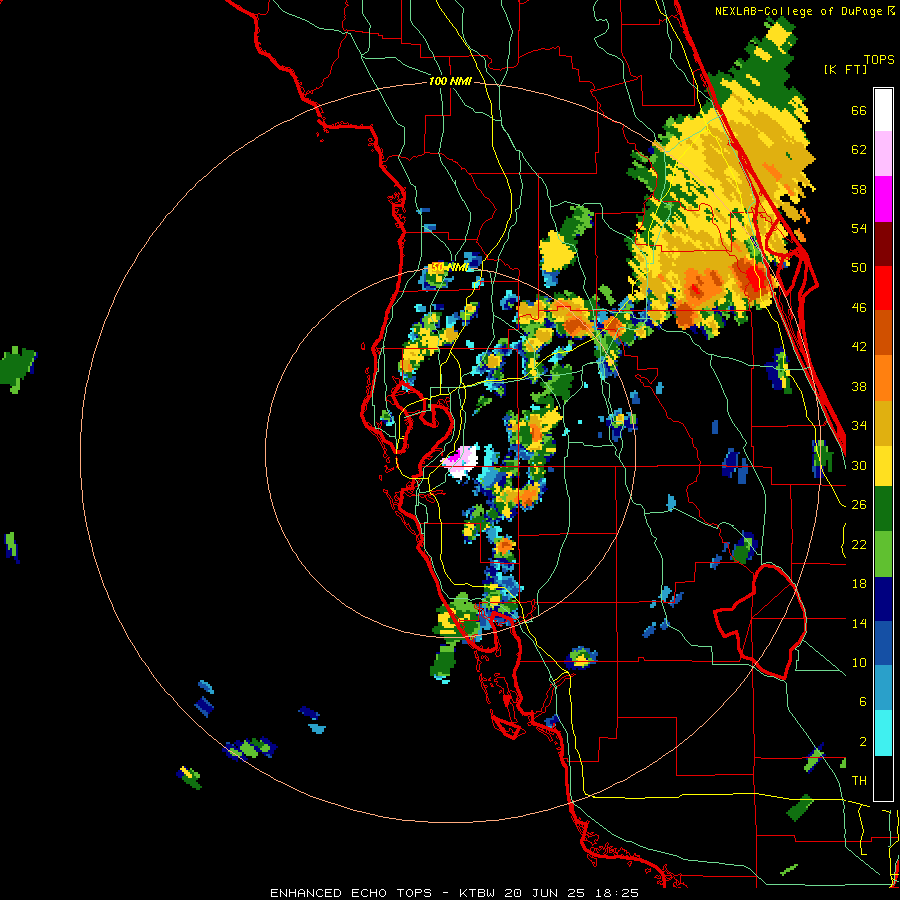Click the '100 NMI' range ring label

[450, 82]
